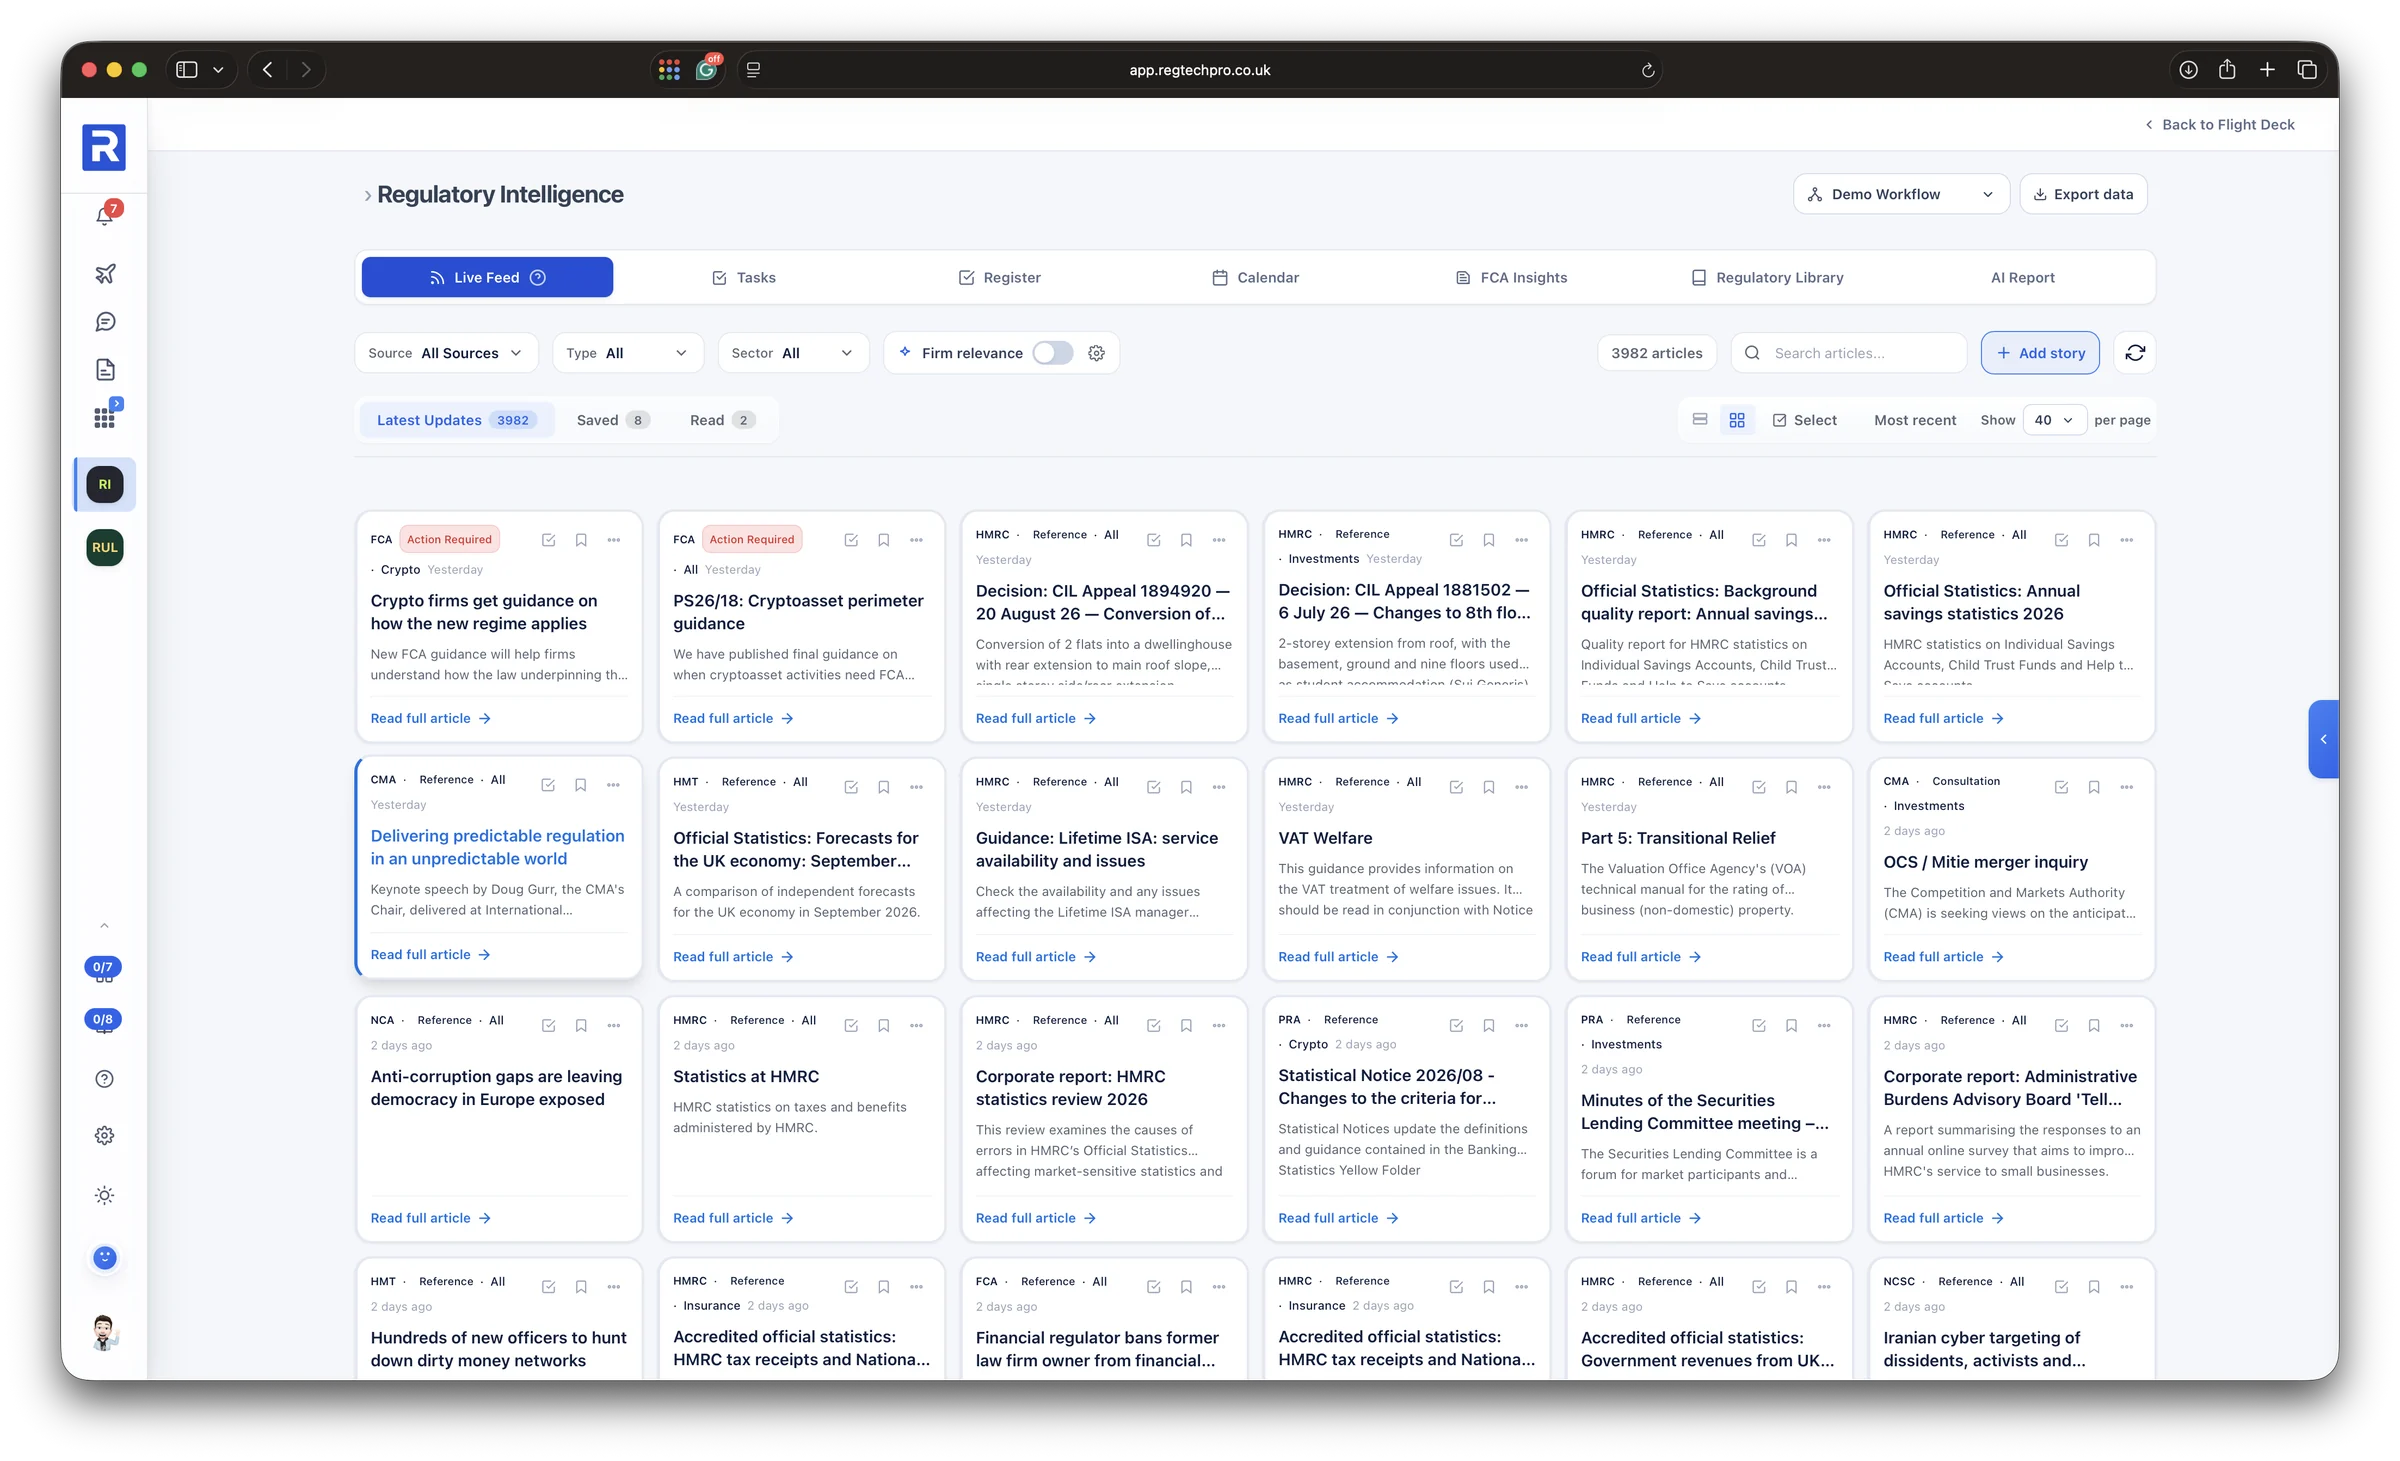Open the help question mark icon

pyautogui.click(x=104, y=1079)
